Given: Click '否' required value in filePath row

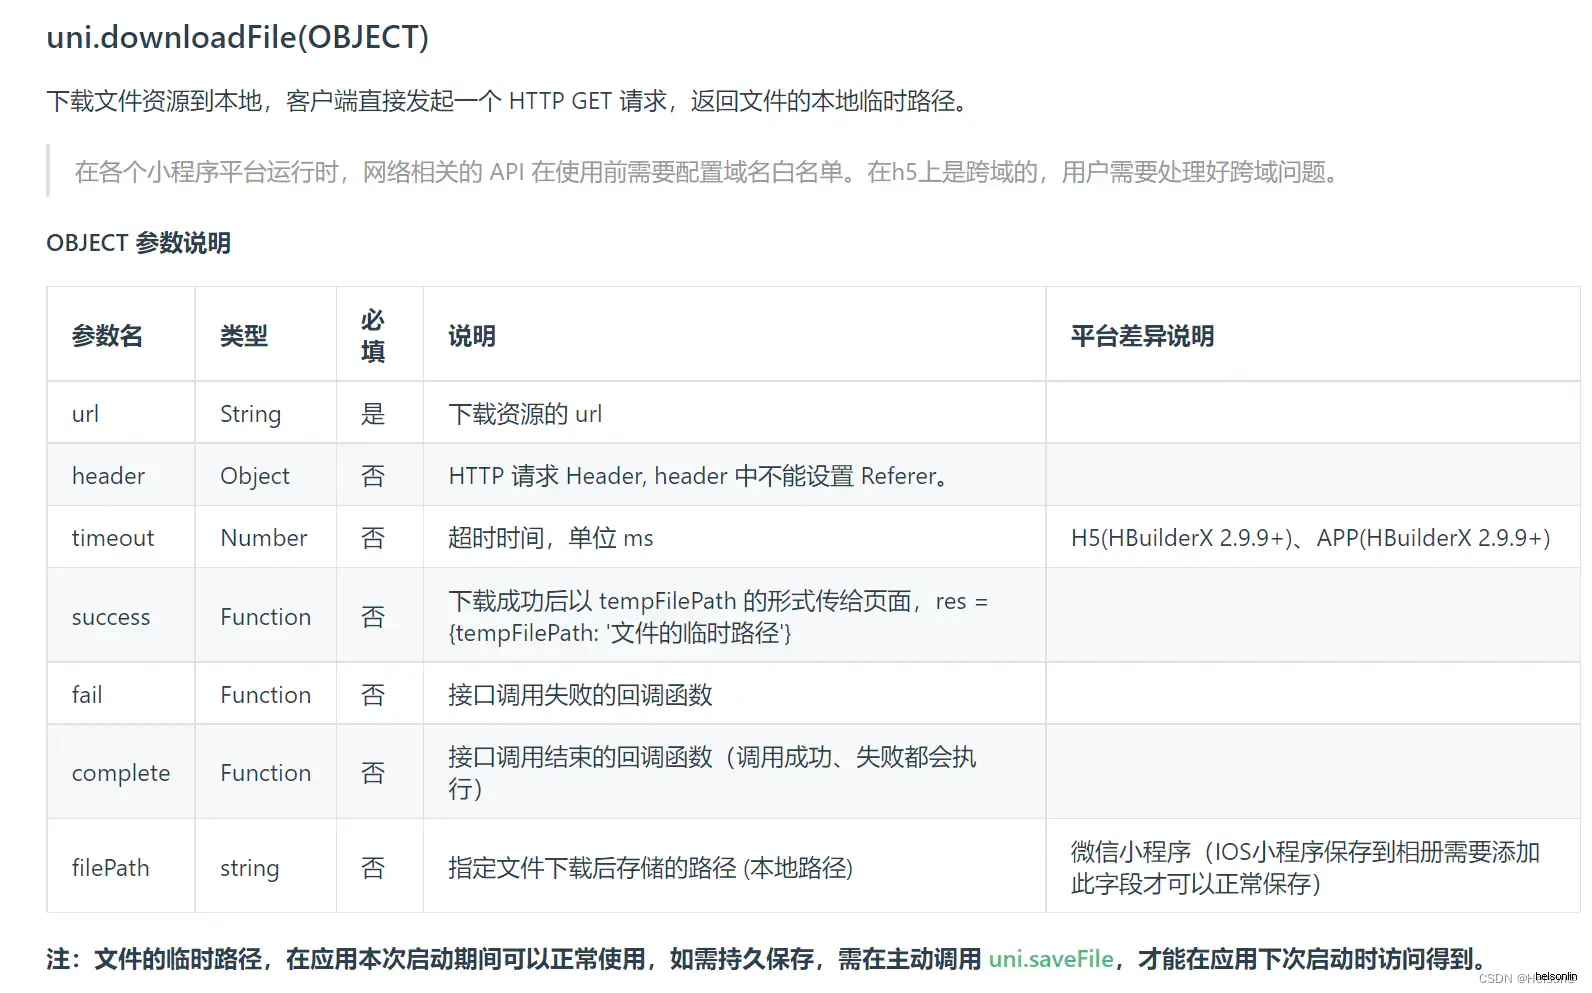Looking at the screenshot, I should pyautogui.click(x=373, y=868).
